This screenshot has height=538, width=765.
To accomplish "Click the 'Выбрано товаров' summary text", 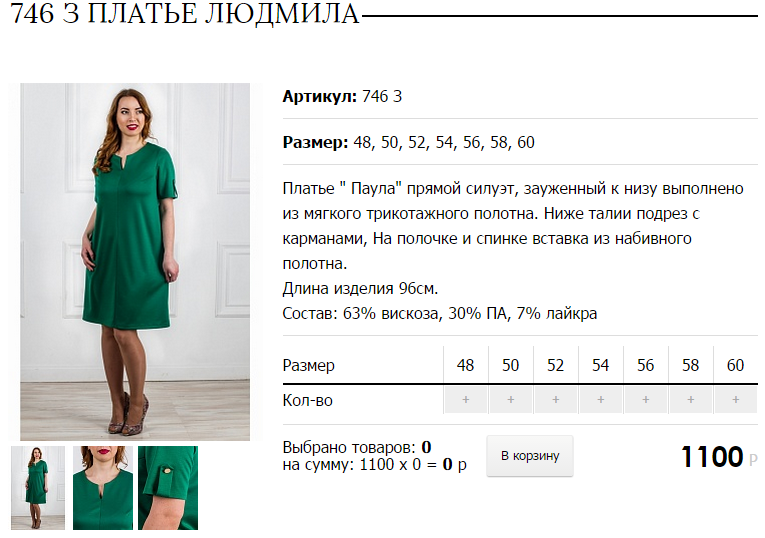I will (x=357, y=447).
